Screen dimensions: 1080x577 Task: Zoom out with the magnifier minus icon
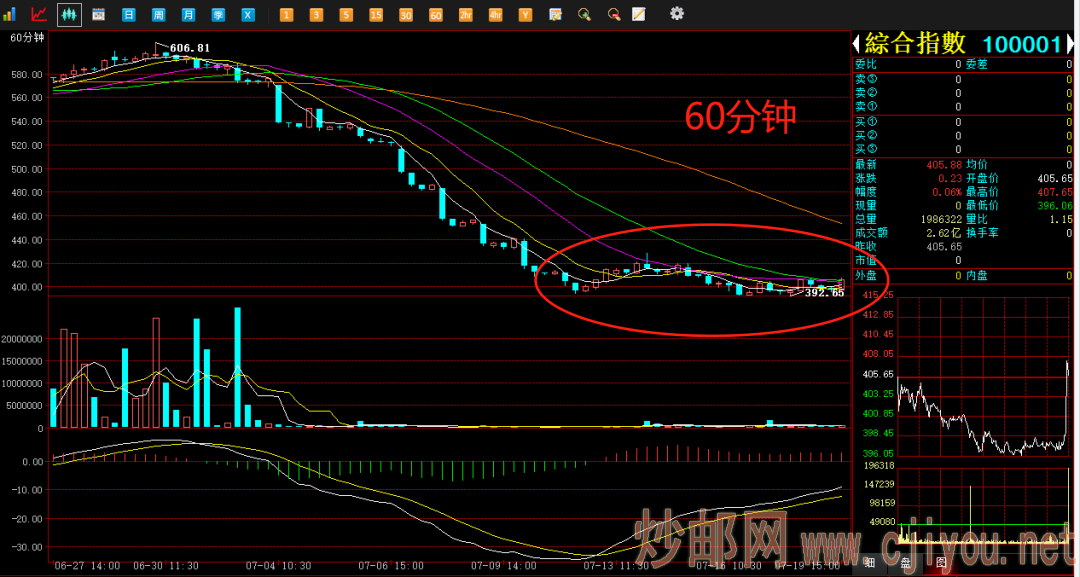coord(614,14)
